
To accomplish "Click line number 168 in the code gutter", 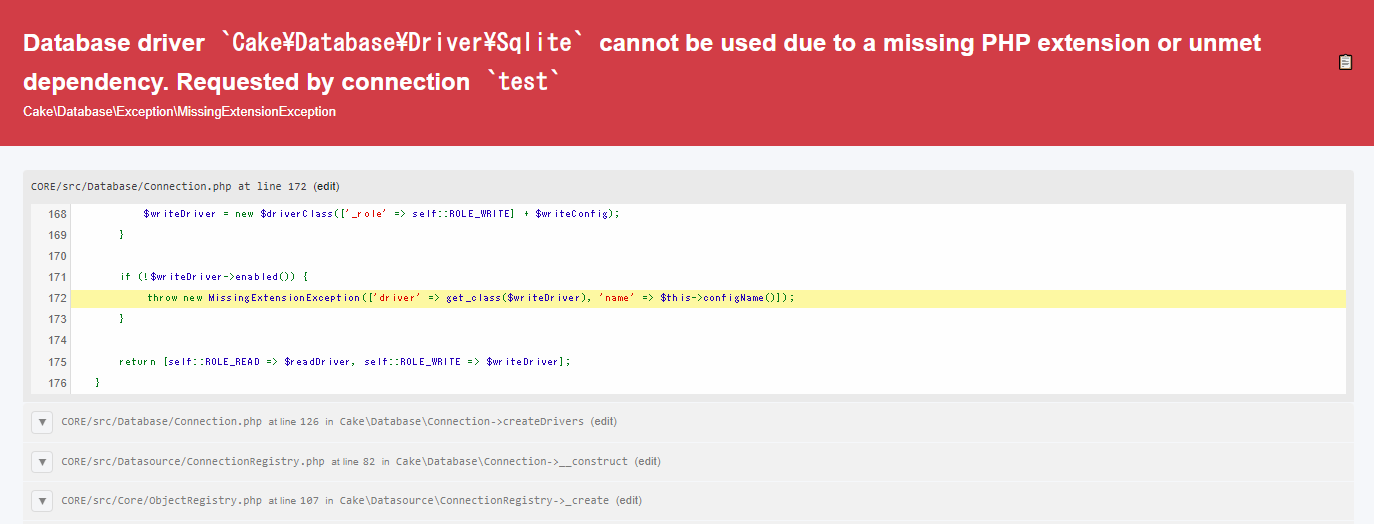I will [x=56, y=214].
